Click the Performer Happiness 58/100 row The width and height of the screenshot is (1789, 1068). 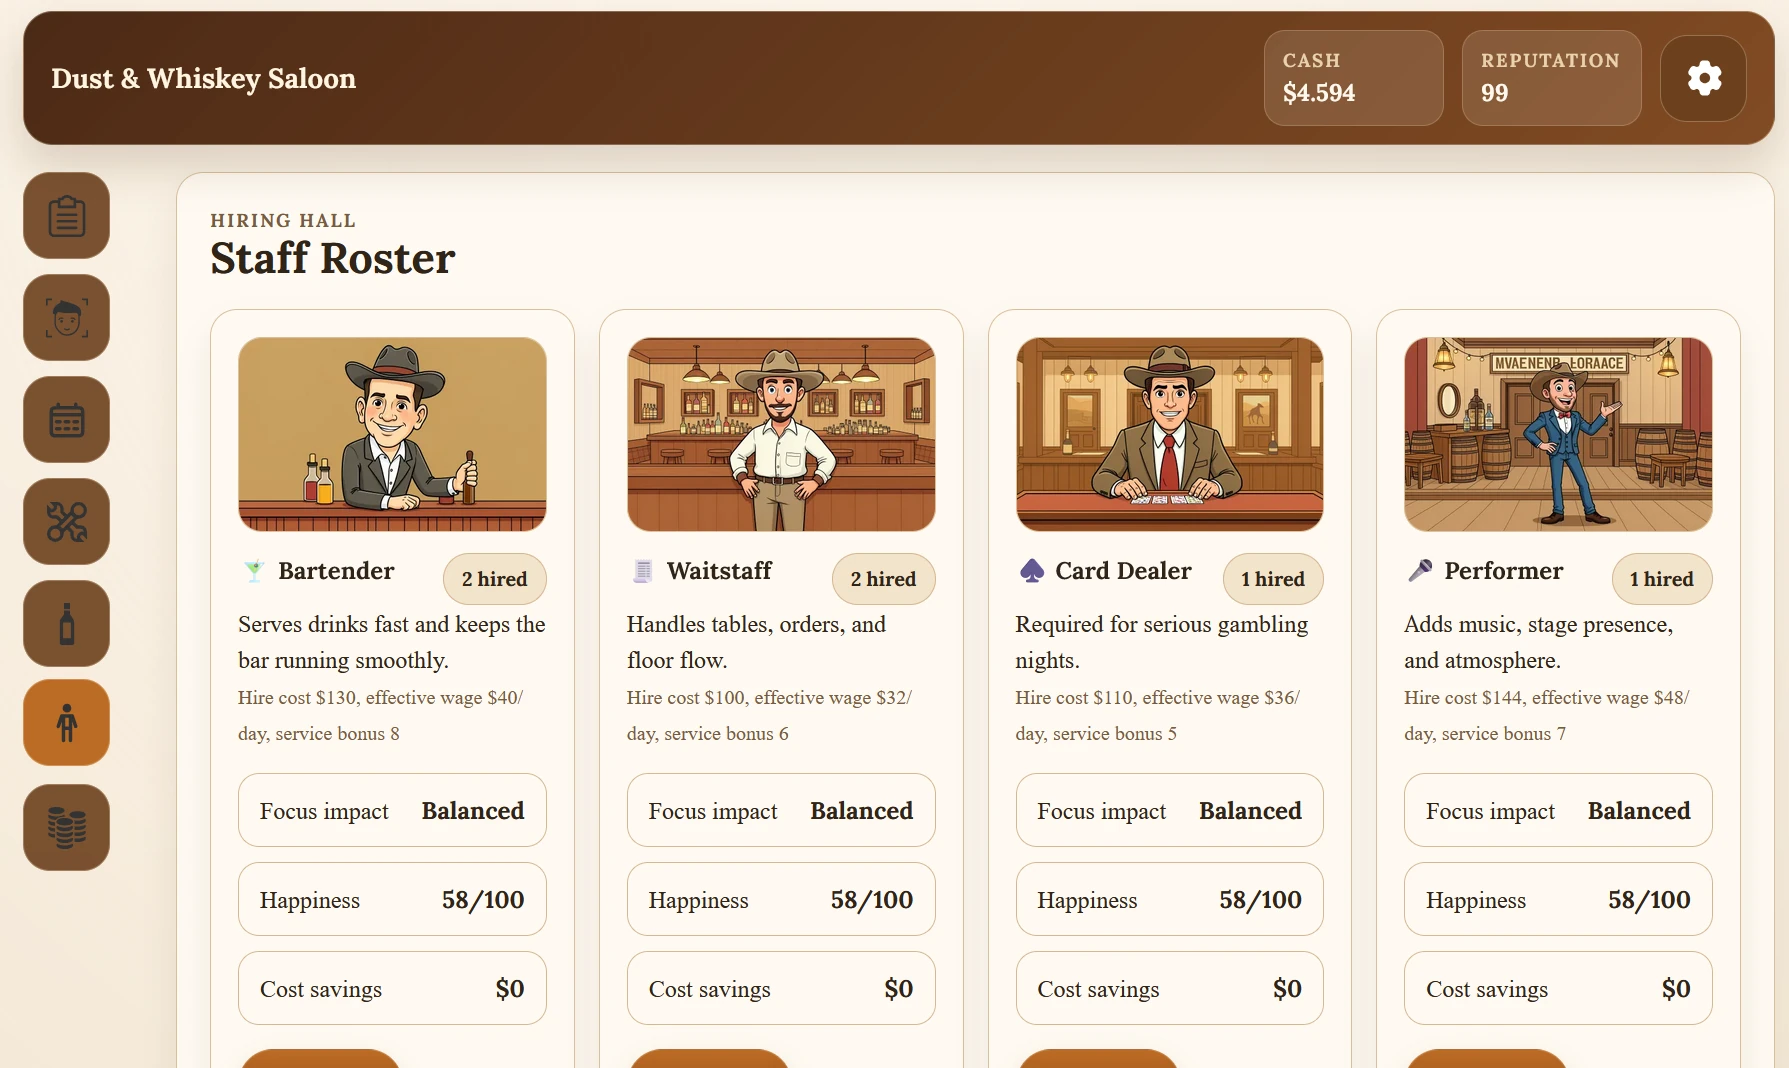[x=1558, y=899]
